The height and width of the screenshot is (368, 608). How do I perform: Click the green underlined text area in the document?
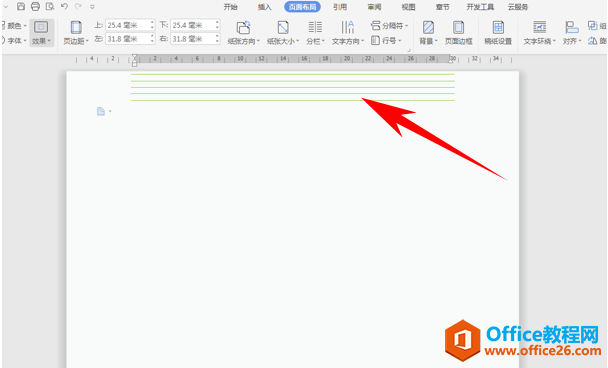tap(293, 87)
